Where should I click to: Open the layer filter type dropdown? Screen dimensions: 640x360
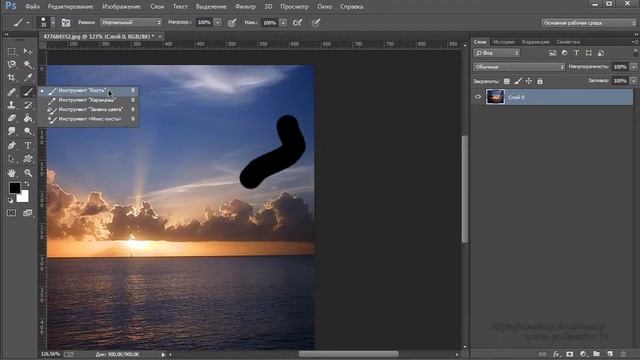(496, 53)
